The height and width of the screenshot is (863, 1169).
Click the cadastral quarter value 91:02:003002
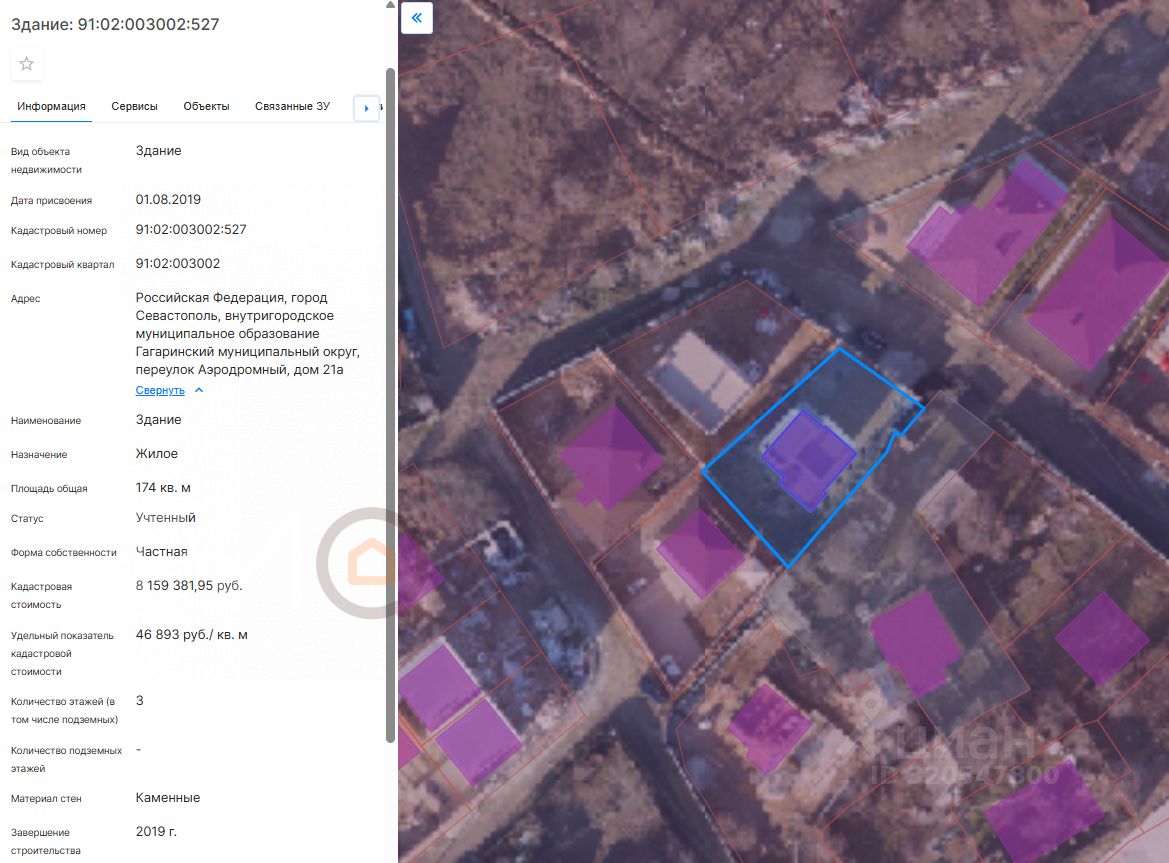click(x=177, y=264)
